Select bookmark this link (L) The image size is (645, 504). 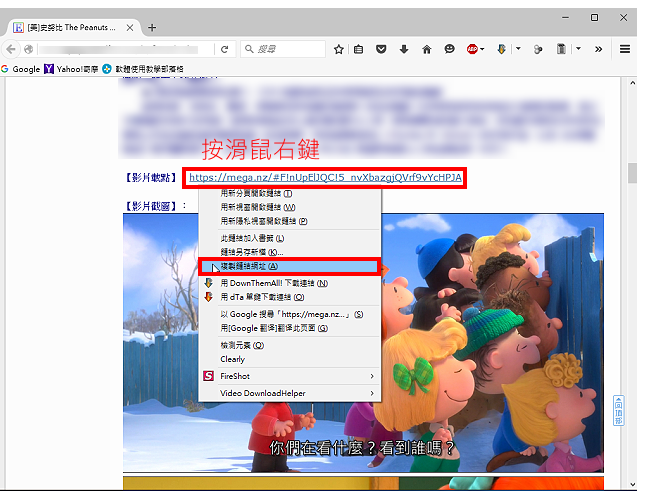290,238
